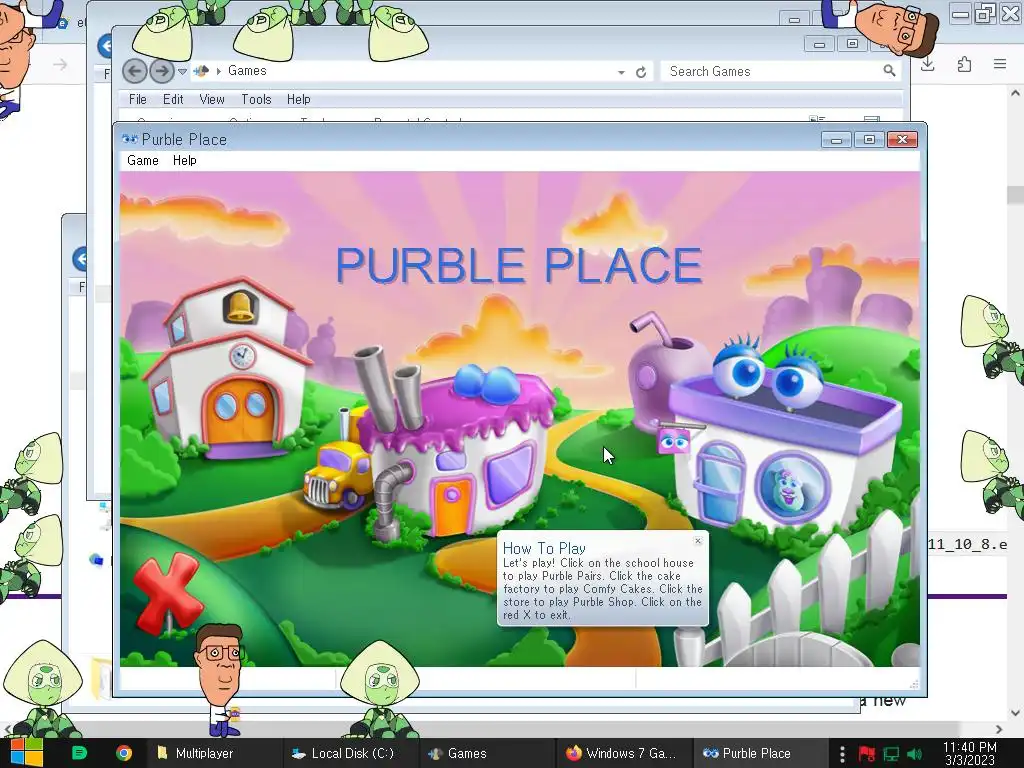Click the Games breadcrumb in address bar
Image resolution: width=1024 pixels, height=768 pixels.
[247, 71]
